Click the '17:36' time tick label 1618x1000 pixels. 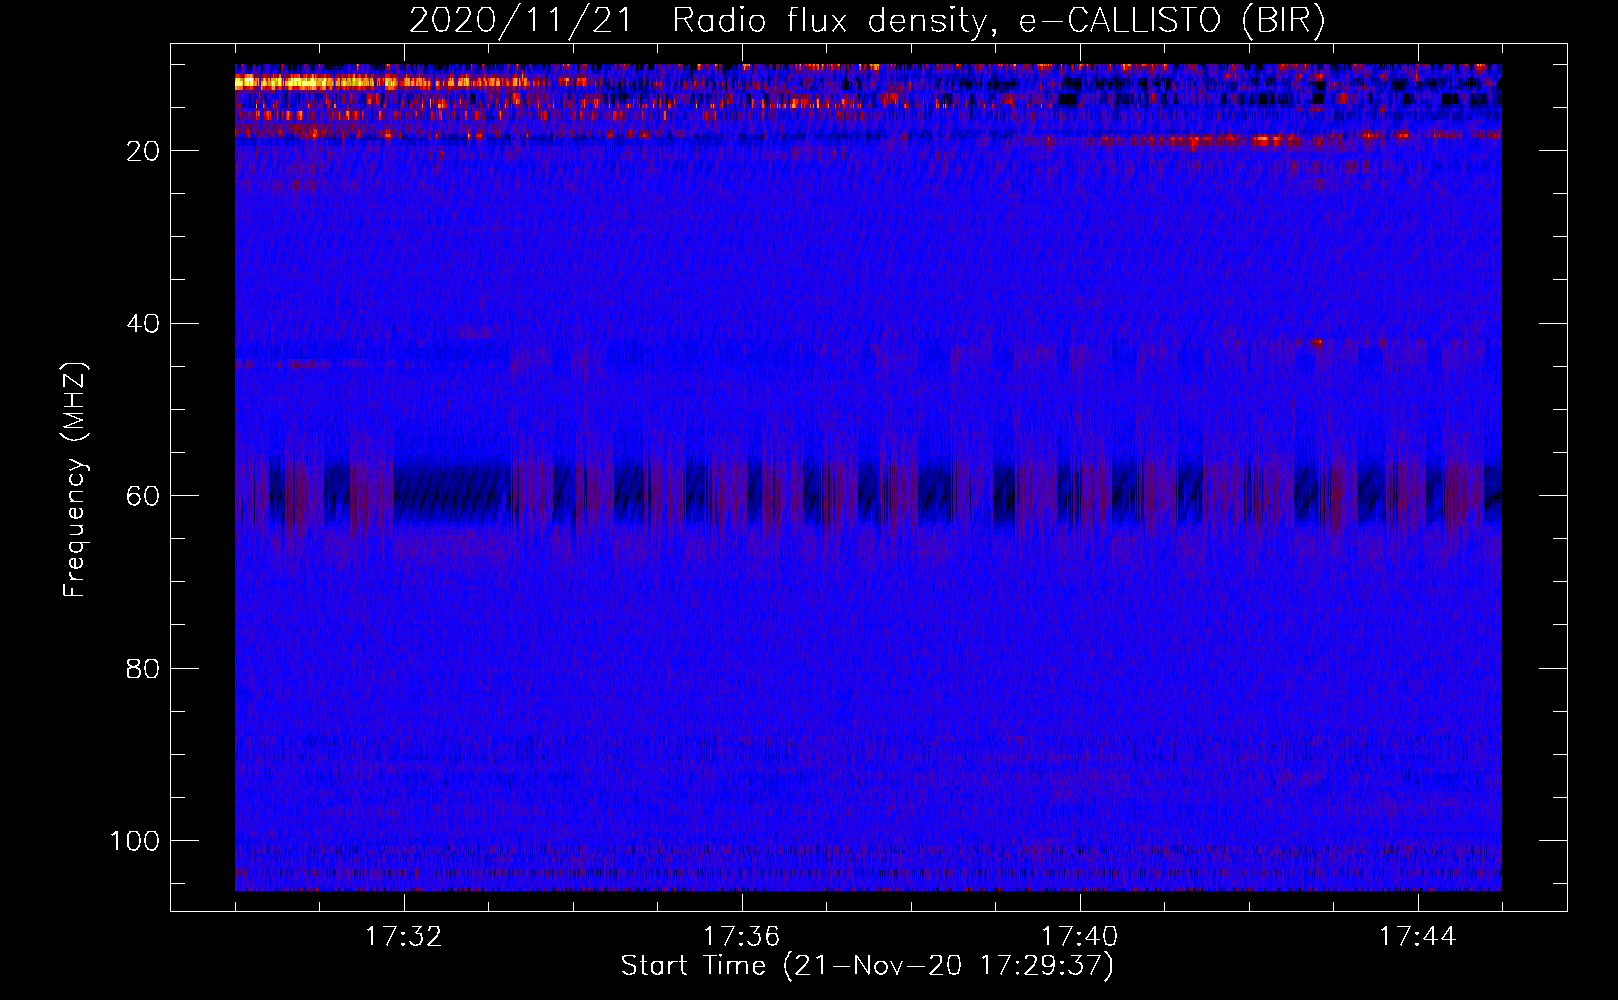click(x=742, y=937)
